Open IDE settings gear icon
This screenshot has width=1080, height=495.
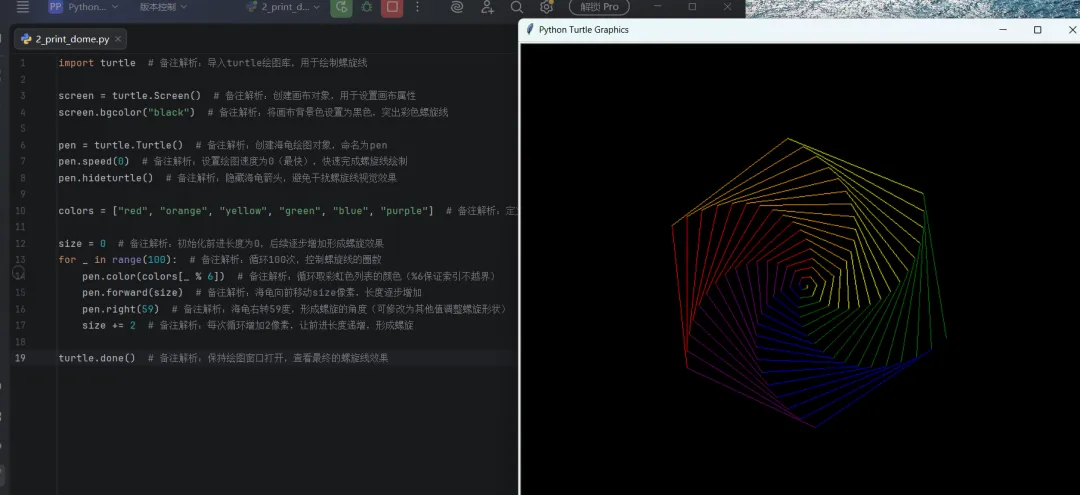pyautogui.click(x=547, y=7)
